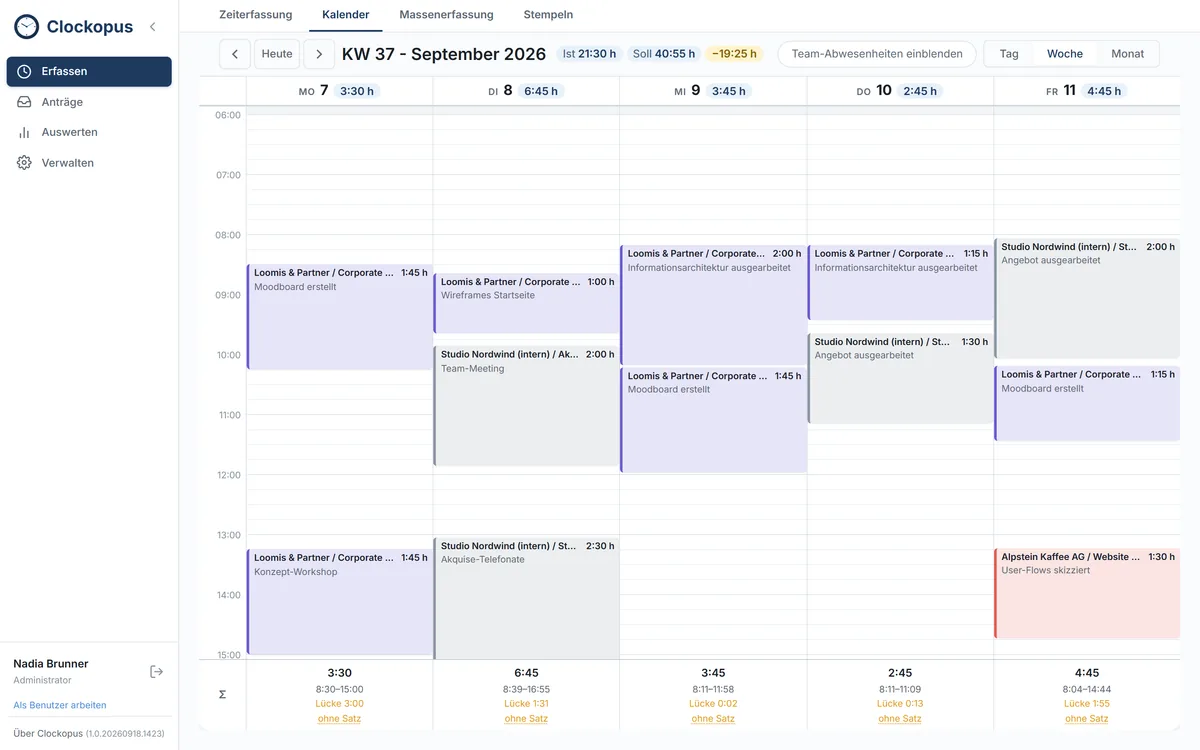Select the FR 11 day header
This screenshot has width=1200, height=750.
pyautogui.click(x=1087, y=91)
